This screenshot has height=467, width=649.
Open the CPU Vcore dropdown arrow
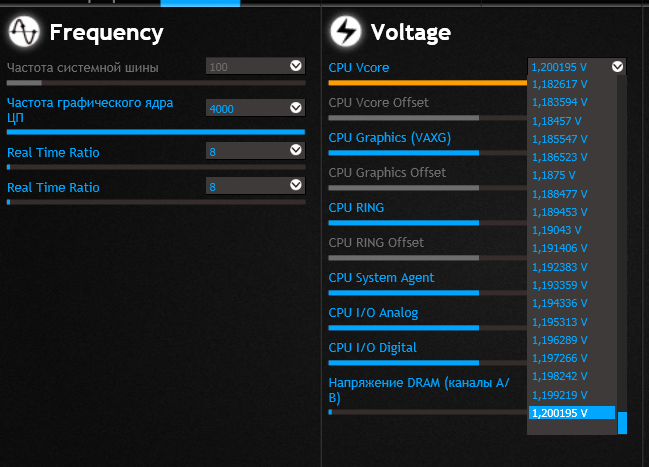pyautogui.click(x=617, y=67)
